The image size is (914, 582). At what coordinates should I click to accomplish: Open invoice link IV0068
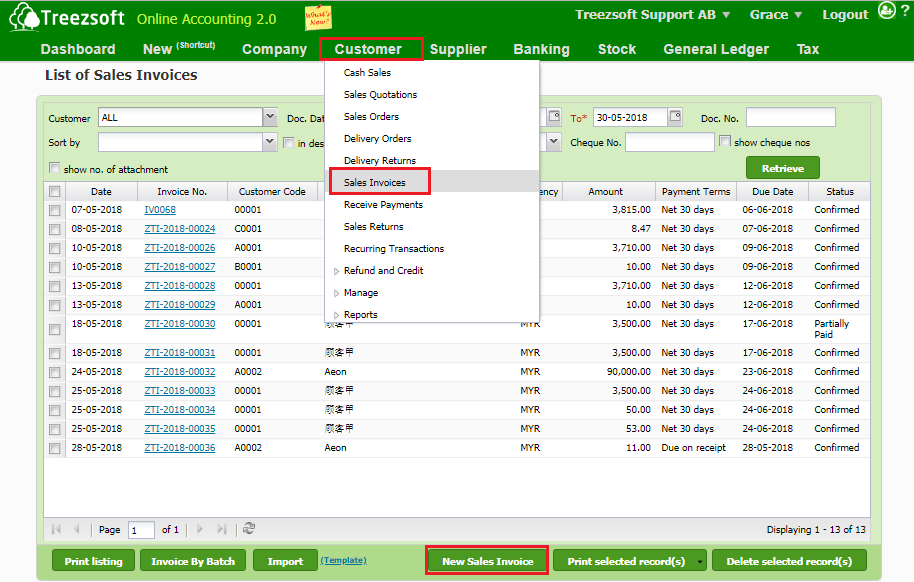coord(160,210)
